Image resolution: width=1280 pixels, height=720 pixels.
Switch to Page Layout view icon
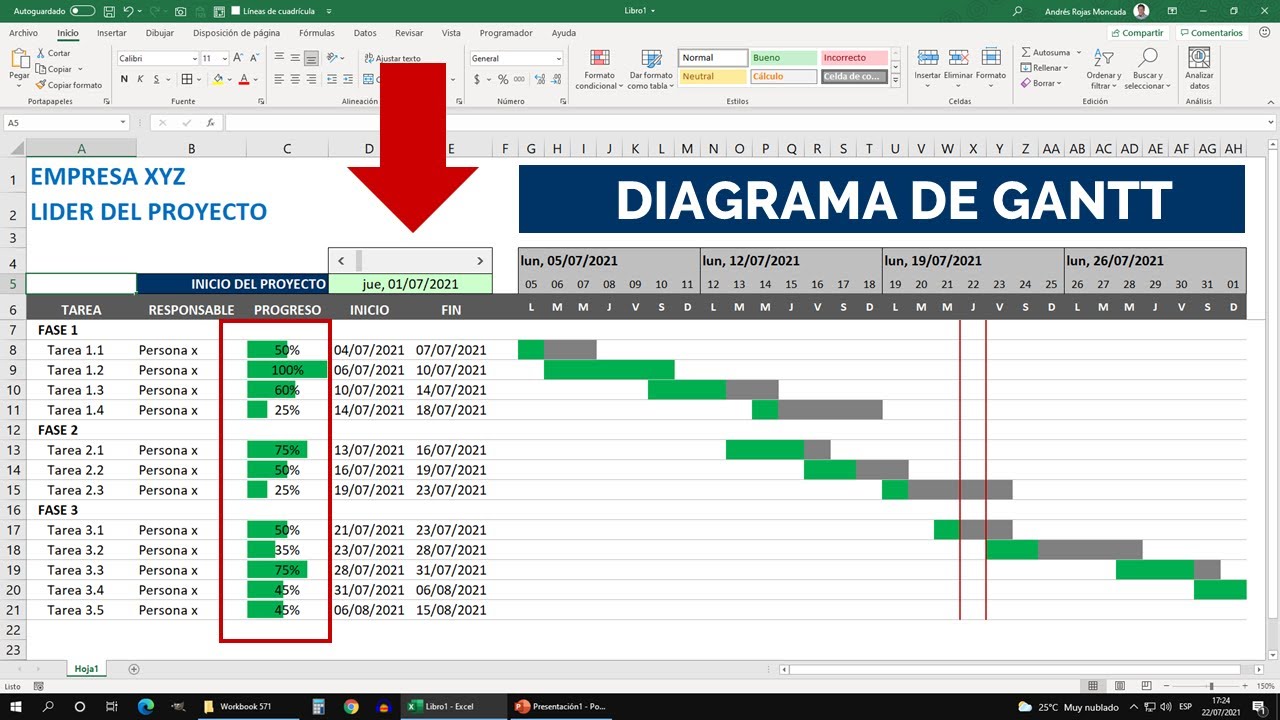click(1119, 686)
